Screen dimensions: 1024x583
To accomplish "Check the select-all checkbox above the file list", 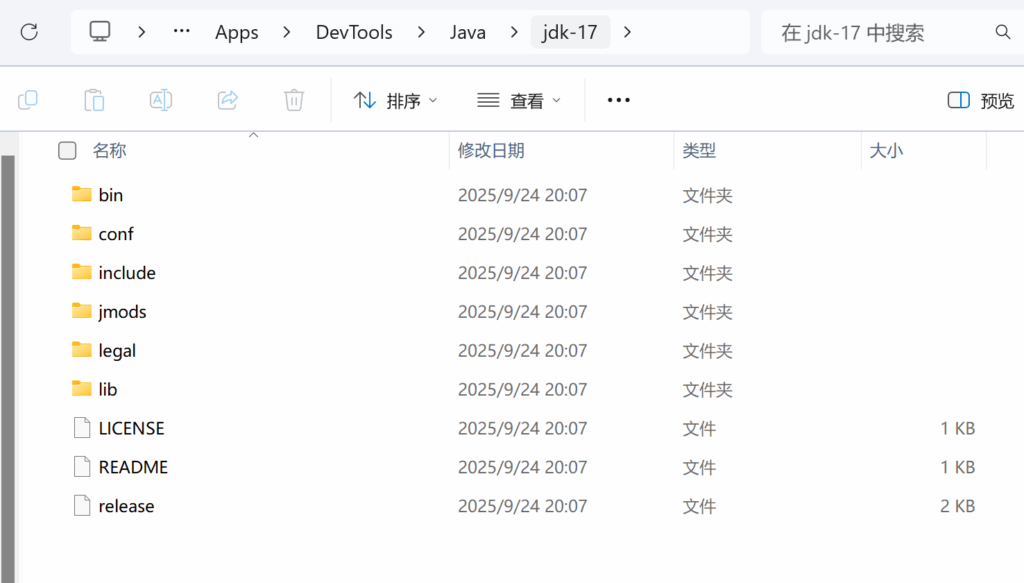I will pos(66,150).
